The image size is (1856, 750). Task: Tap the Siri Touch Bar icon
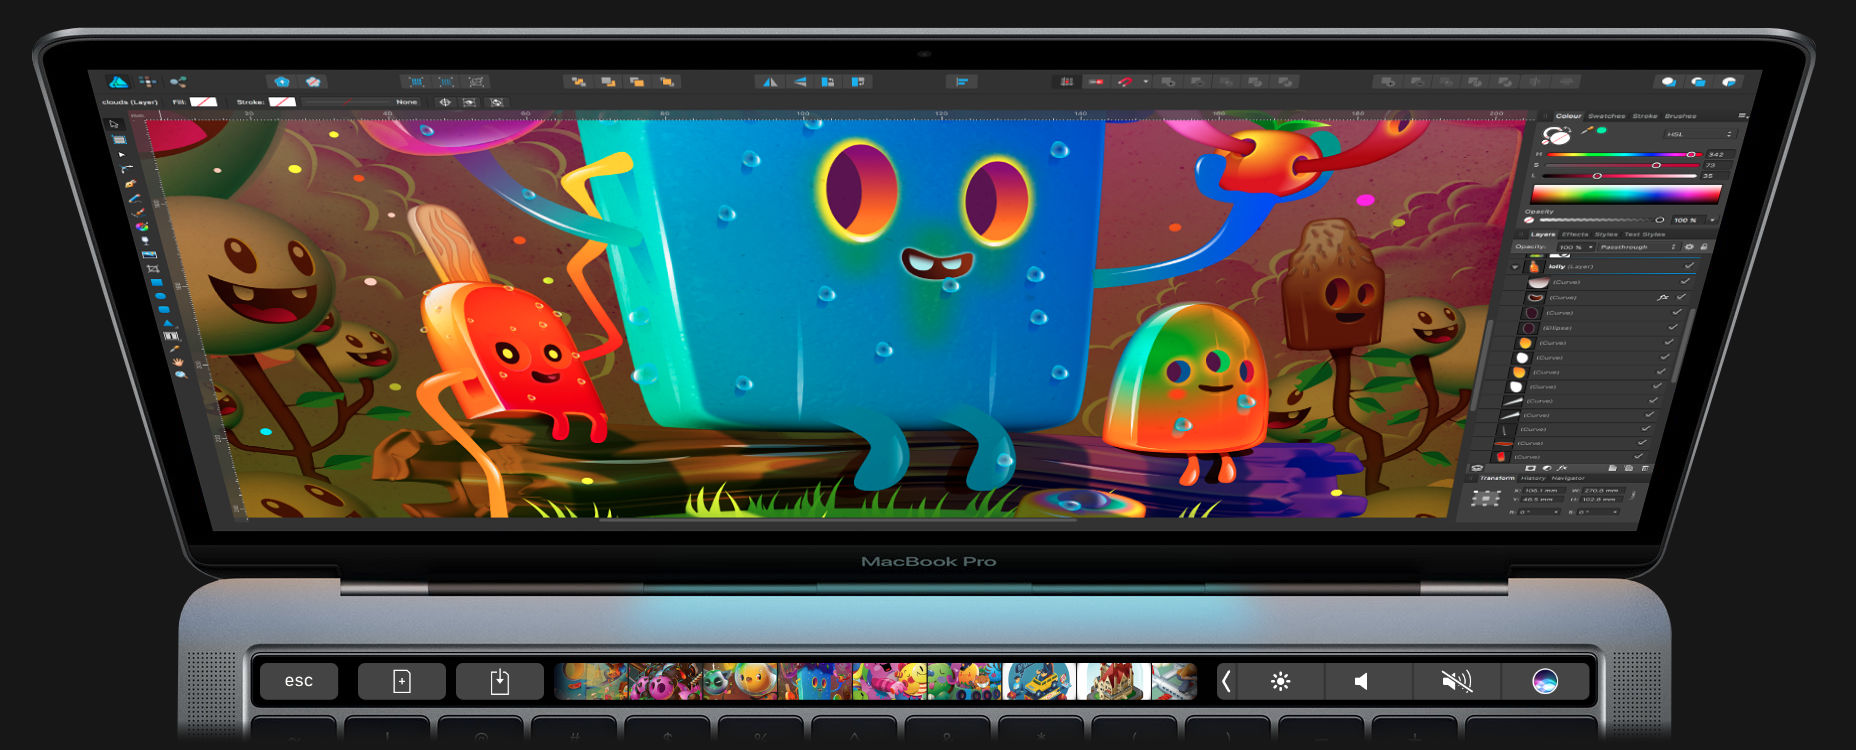coord(1545,681)
